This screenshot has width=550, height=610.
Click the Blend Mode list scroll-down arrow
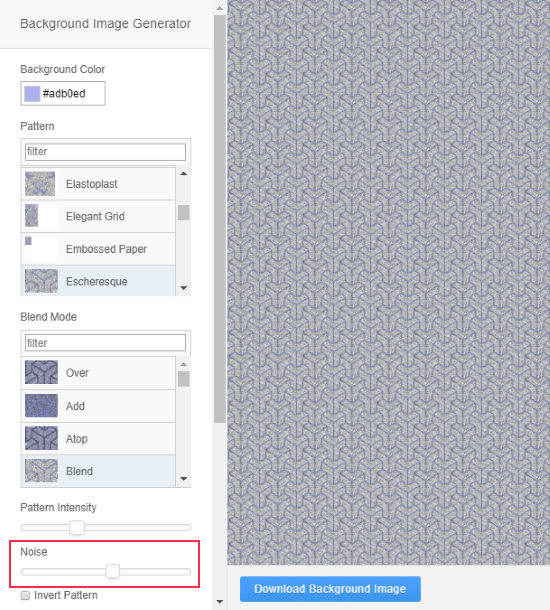click(x=184, y=479)
